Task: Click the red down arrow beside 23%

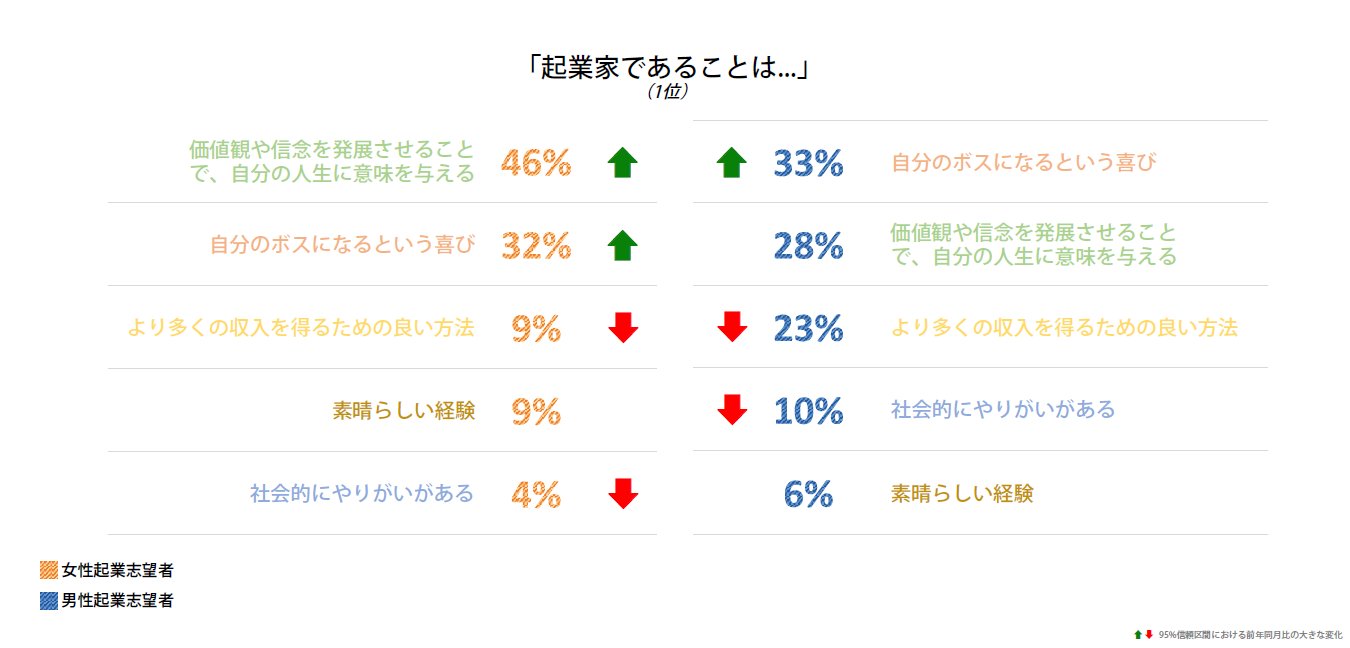Action: coord(732,327)
